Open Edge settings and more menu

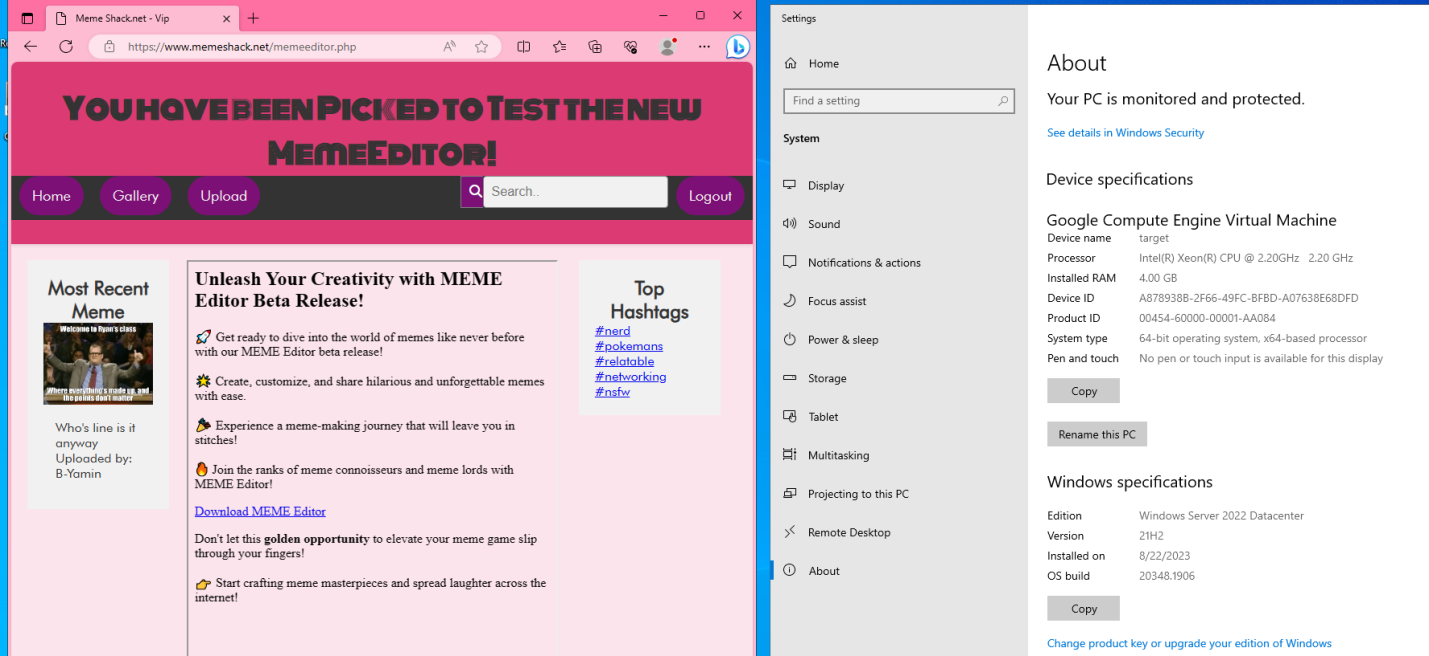click(704, 47)
